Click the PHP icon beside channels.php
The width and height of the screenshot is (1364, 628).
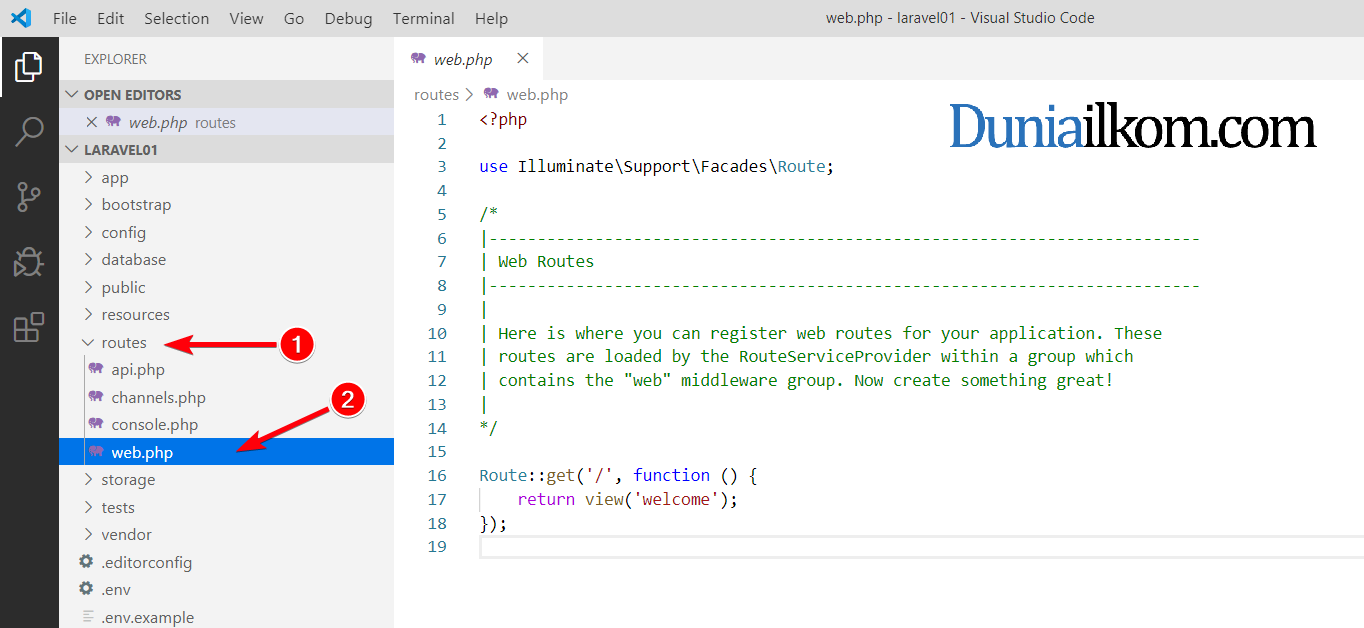point(96,397)
